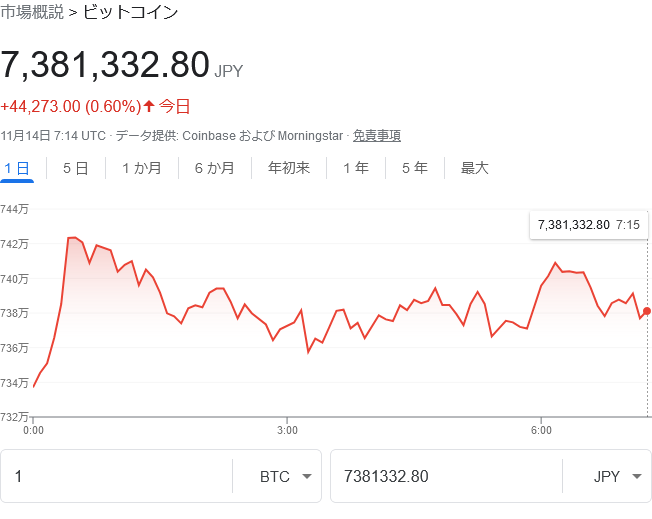Open the BTC currency dropdown arrow
This screenshot has width=652, height=519.
coord(307,477)
